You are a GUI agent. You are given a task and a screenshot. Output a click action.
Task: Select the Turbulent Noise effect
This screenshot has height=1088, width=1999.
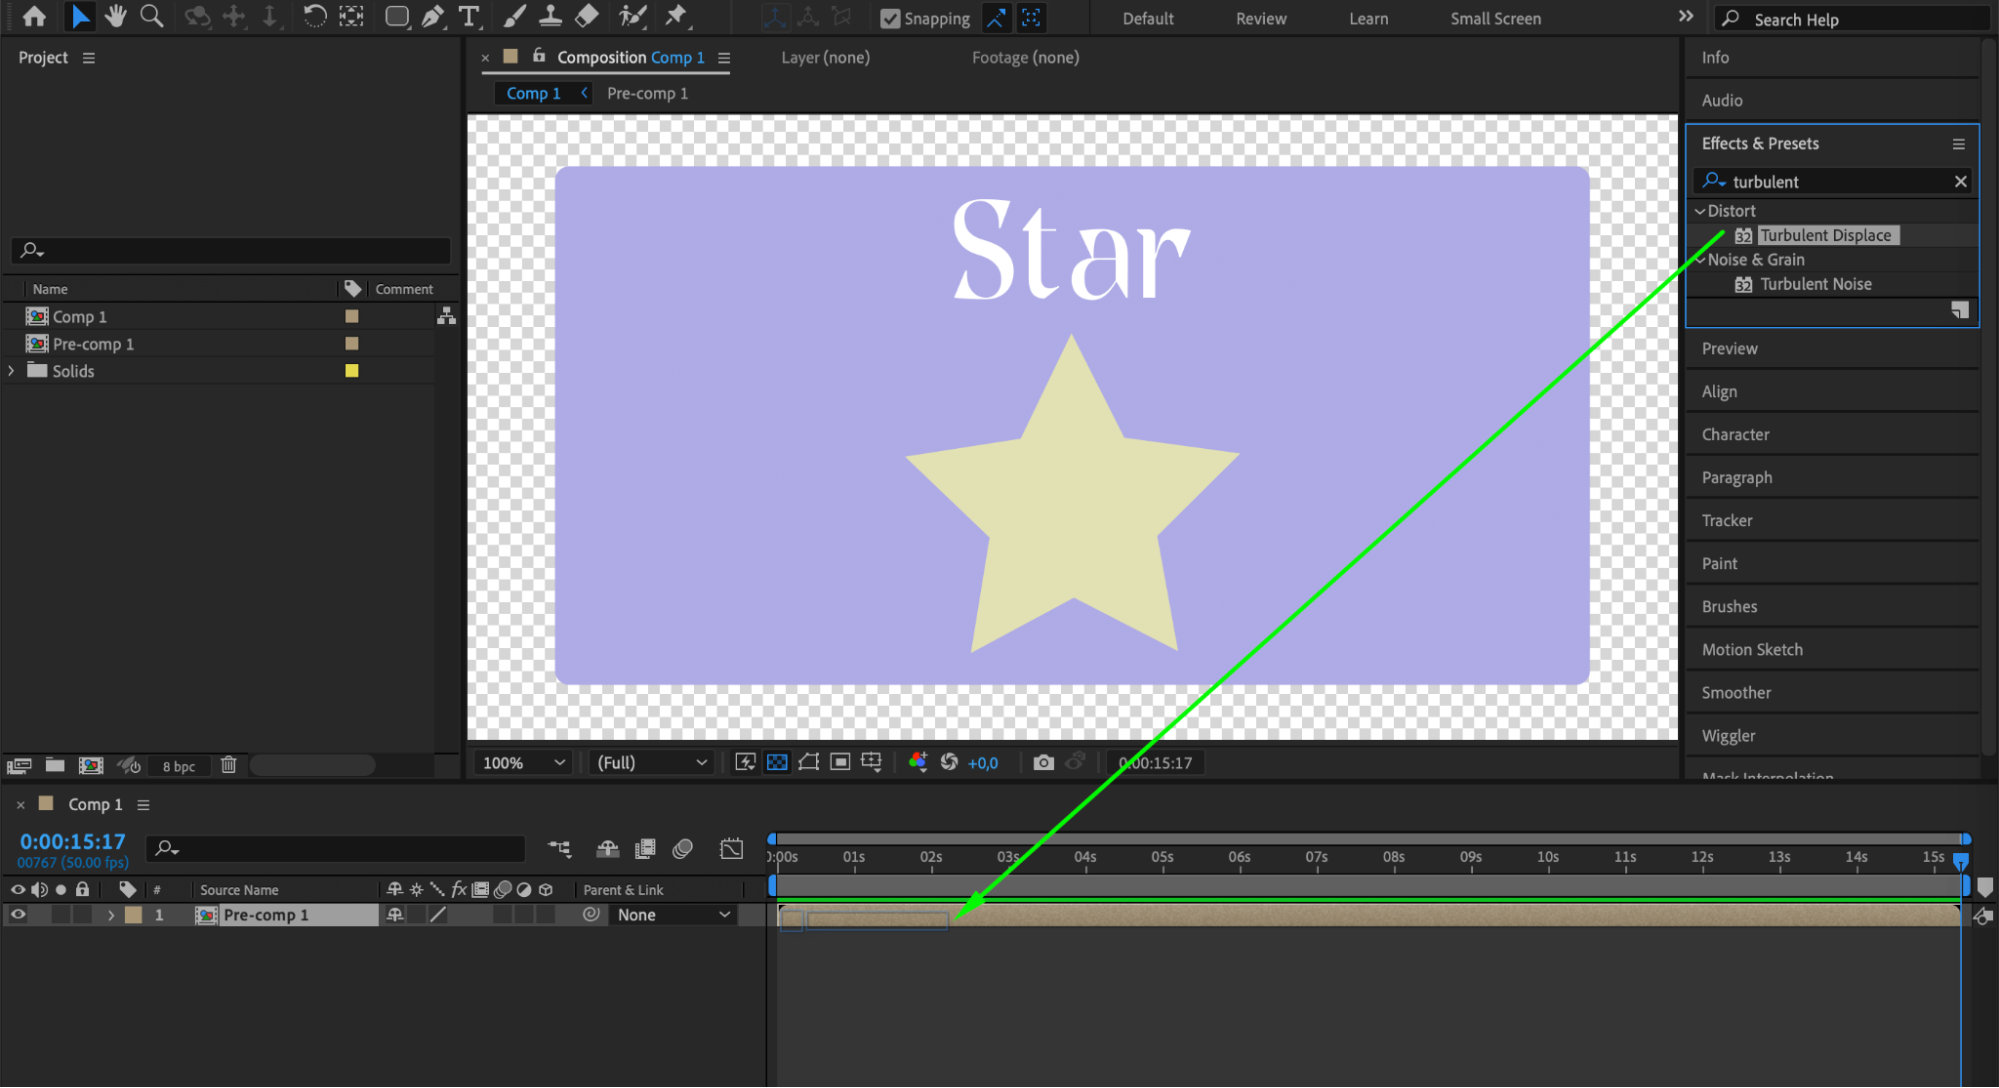point(1815,284)
